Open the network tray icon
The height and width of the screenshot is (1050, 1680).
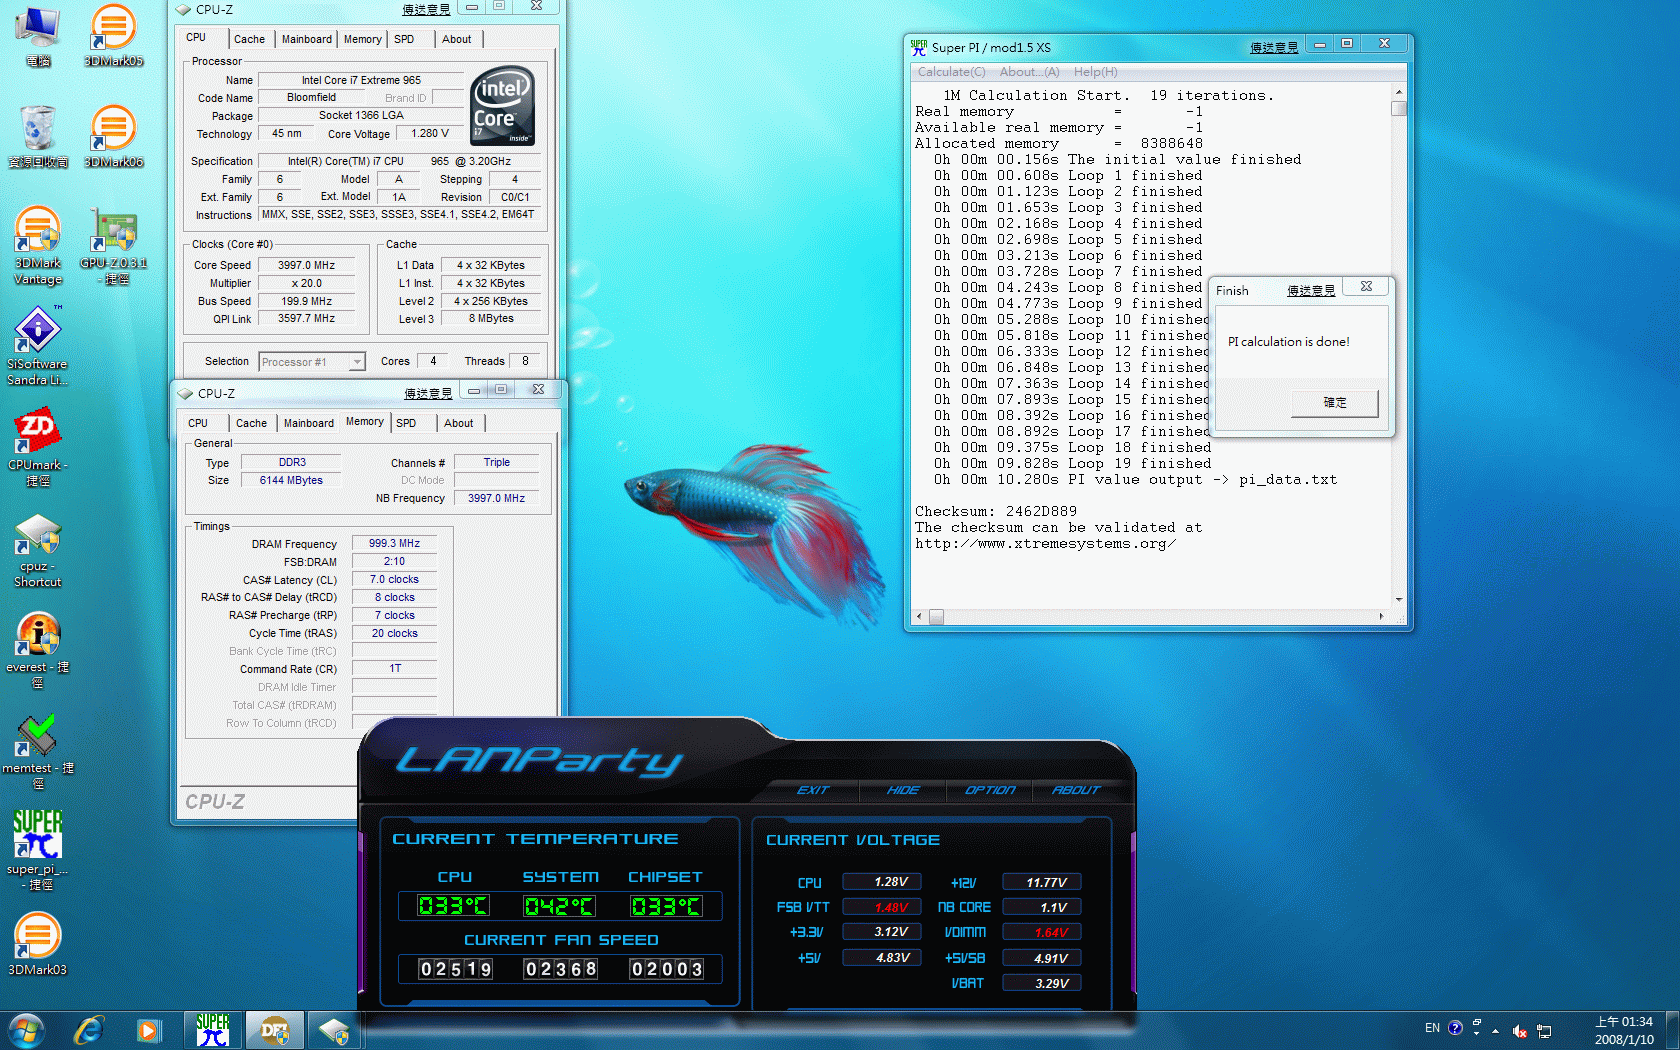(1544, 1031)
